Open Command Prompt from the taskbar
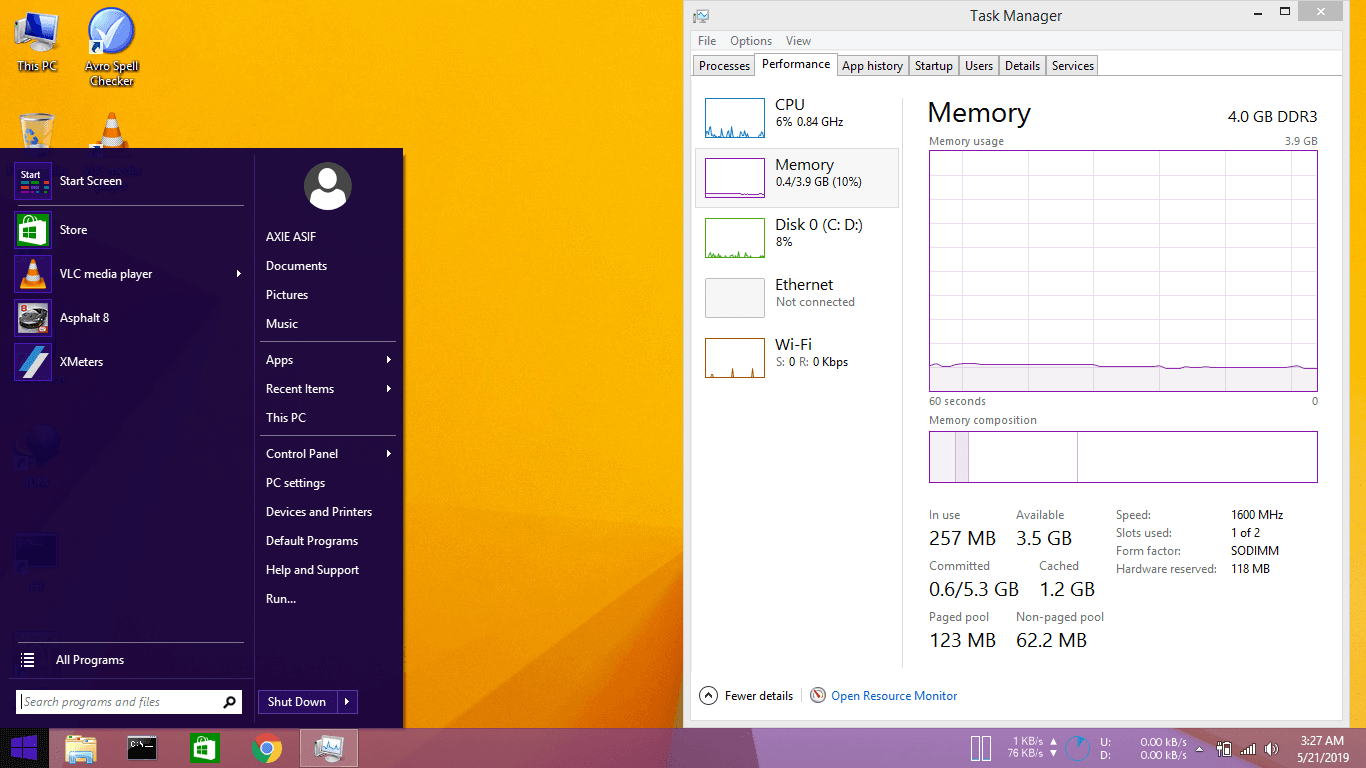 [143, 748]
